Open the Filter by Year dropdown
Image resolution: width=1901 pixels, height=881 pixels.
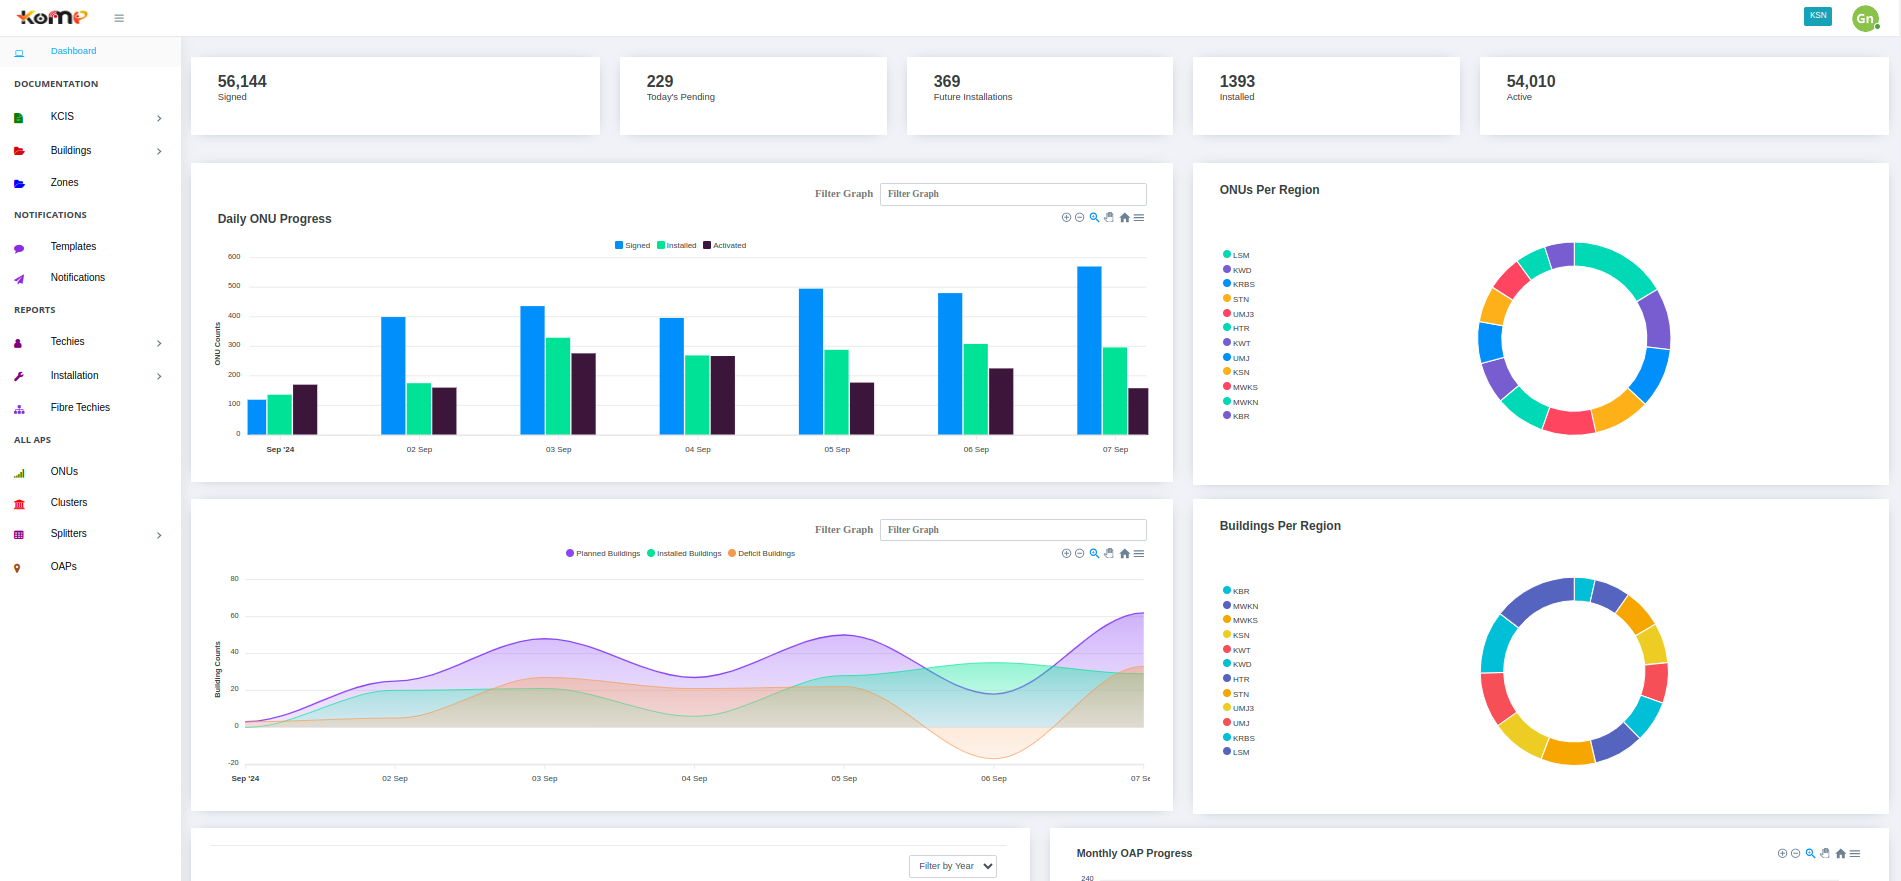pyautogui.click(x=953, y=866)
